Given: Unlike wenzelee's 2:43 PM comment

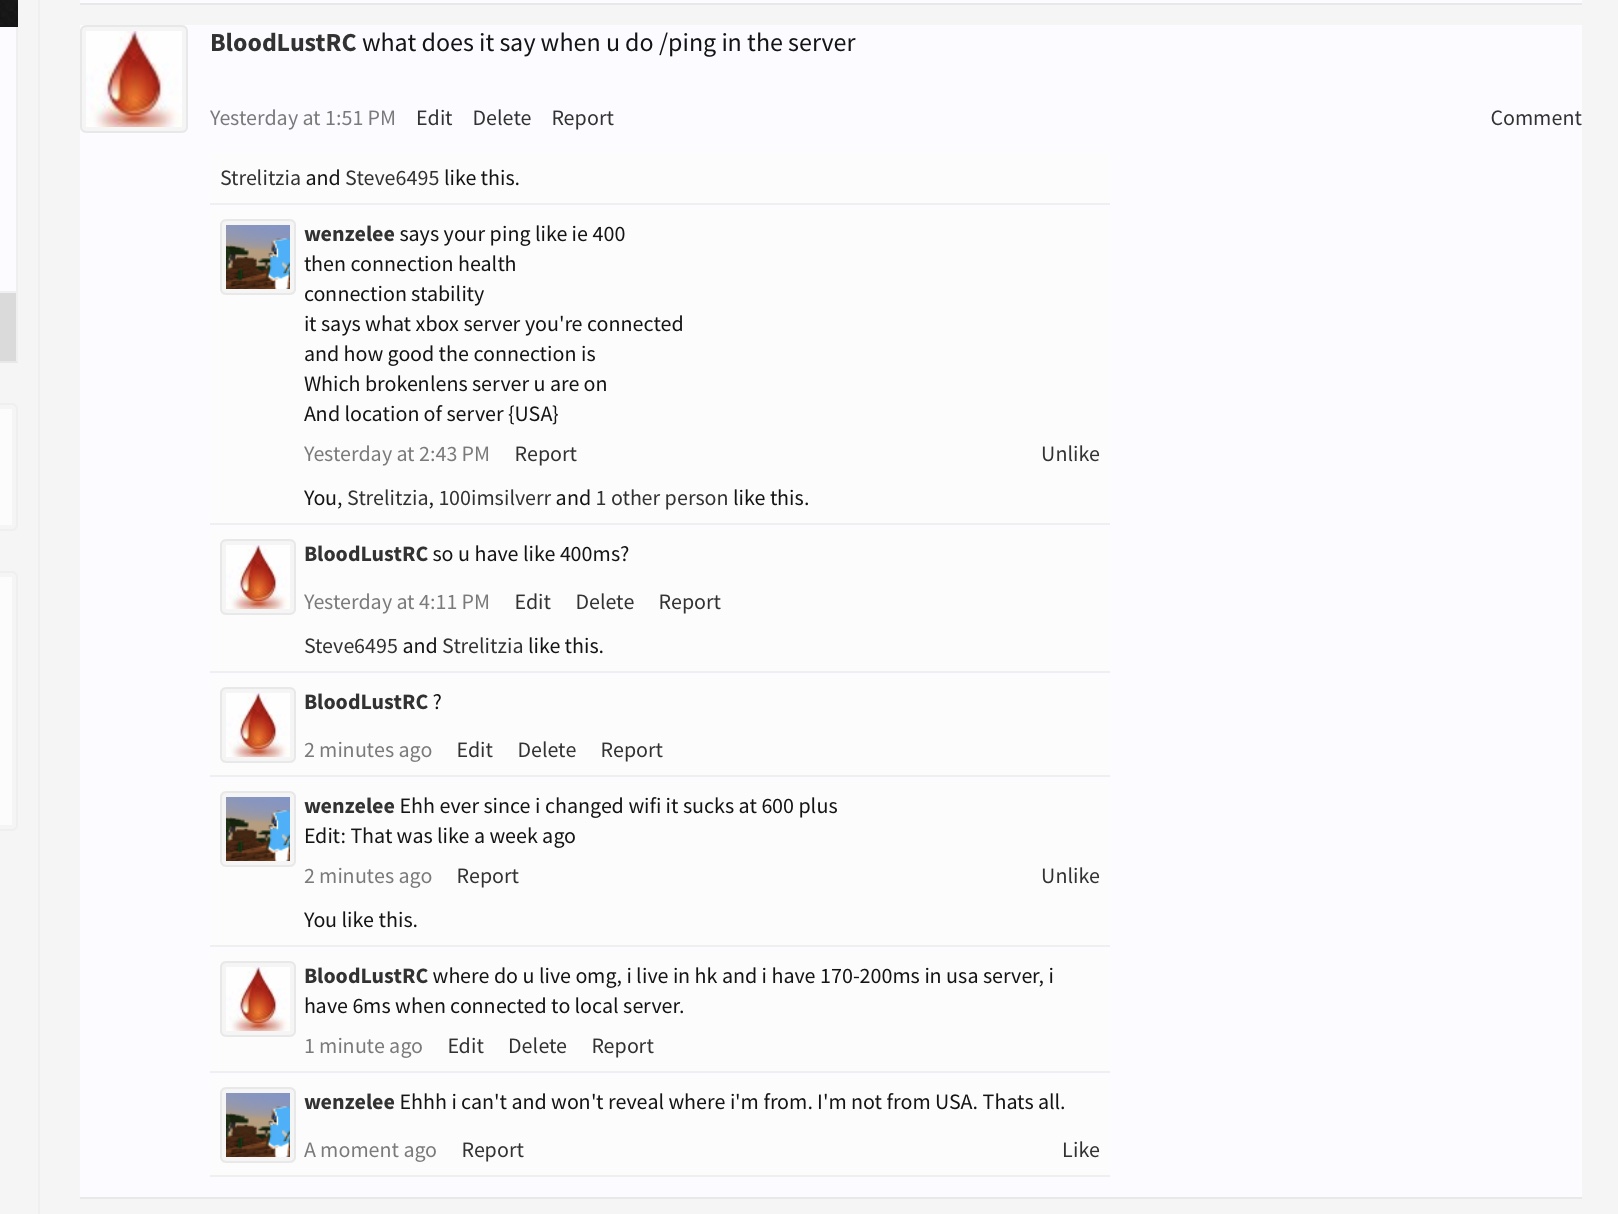Looking at the screenshot, I should click(1070, 454).
